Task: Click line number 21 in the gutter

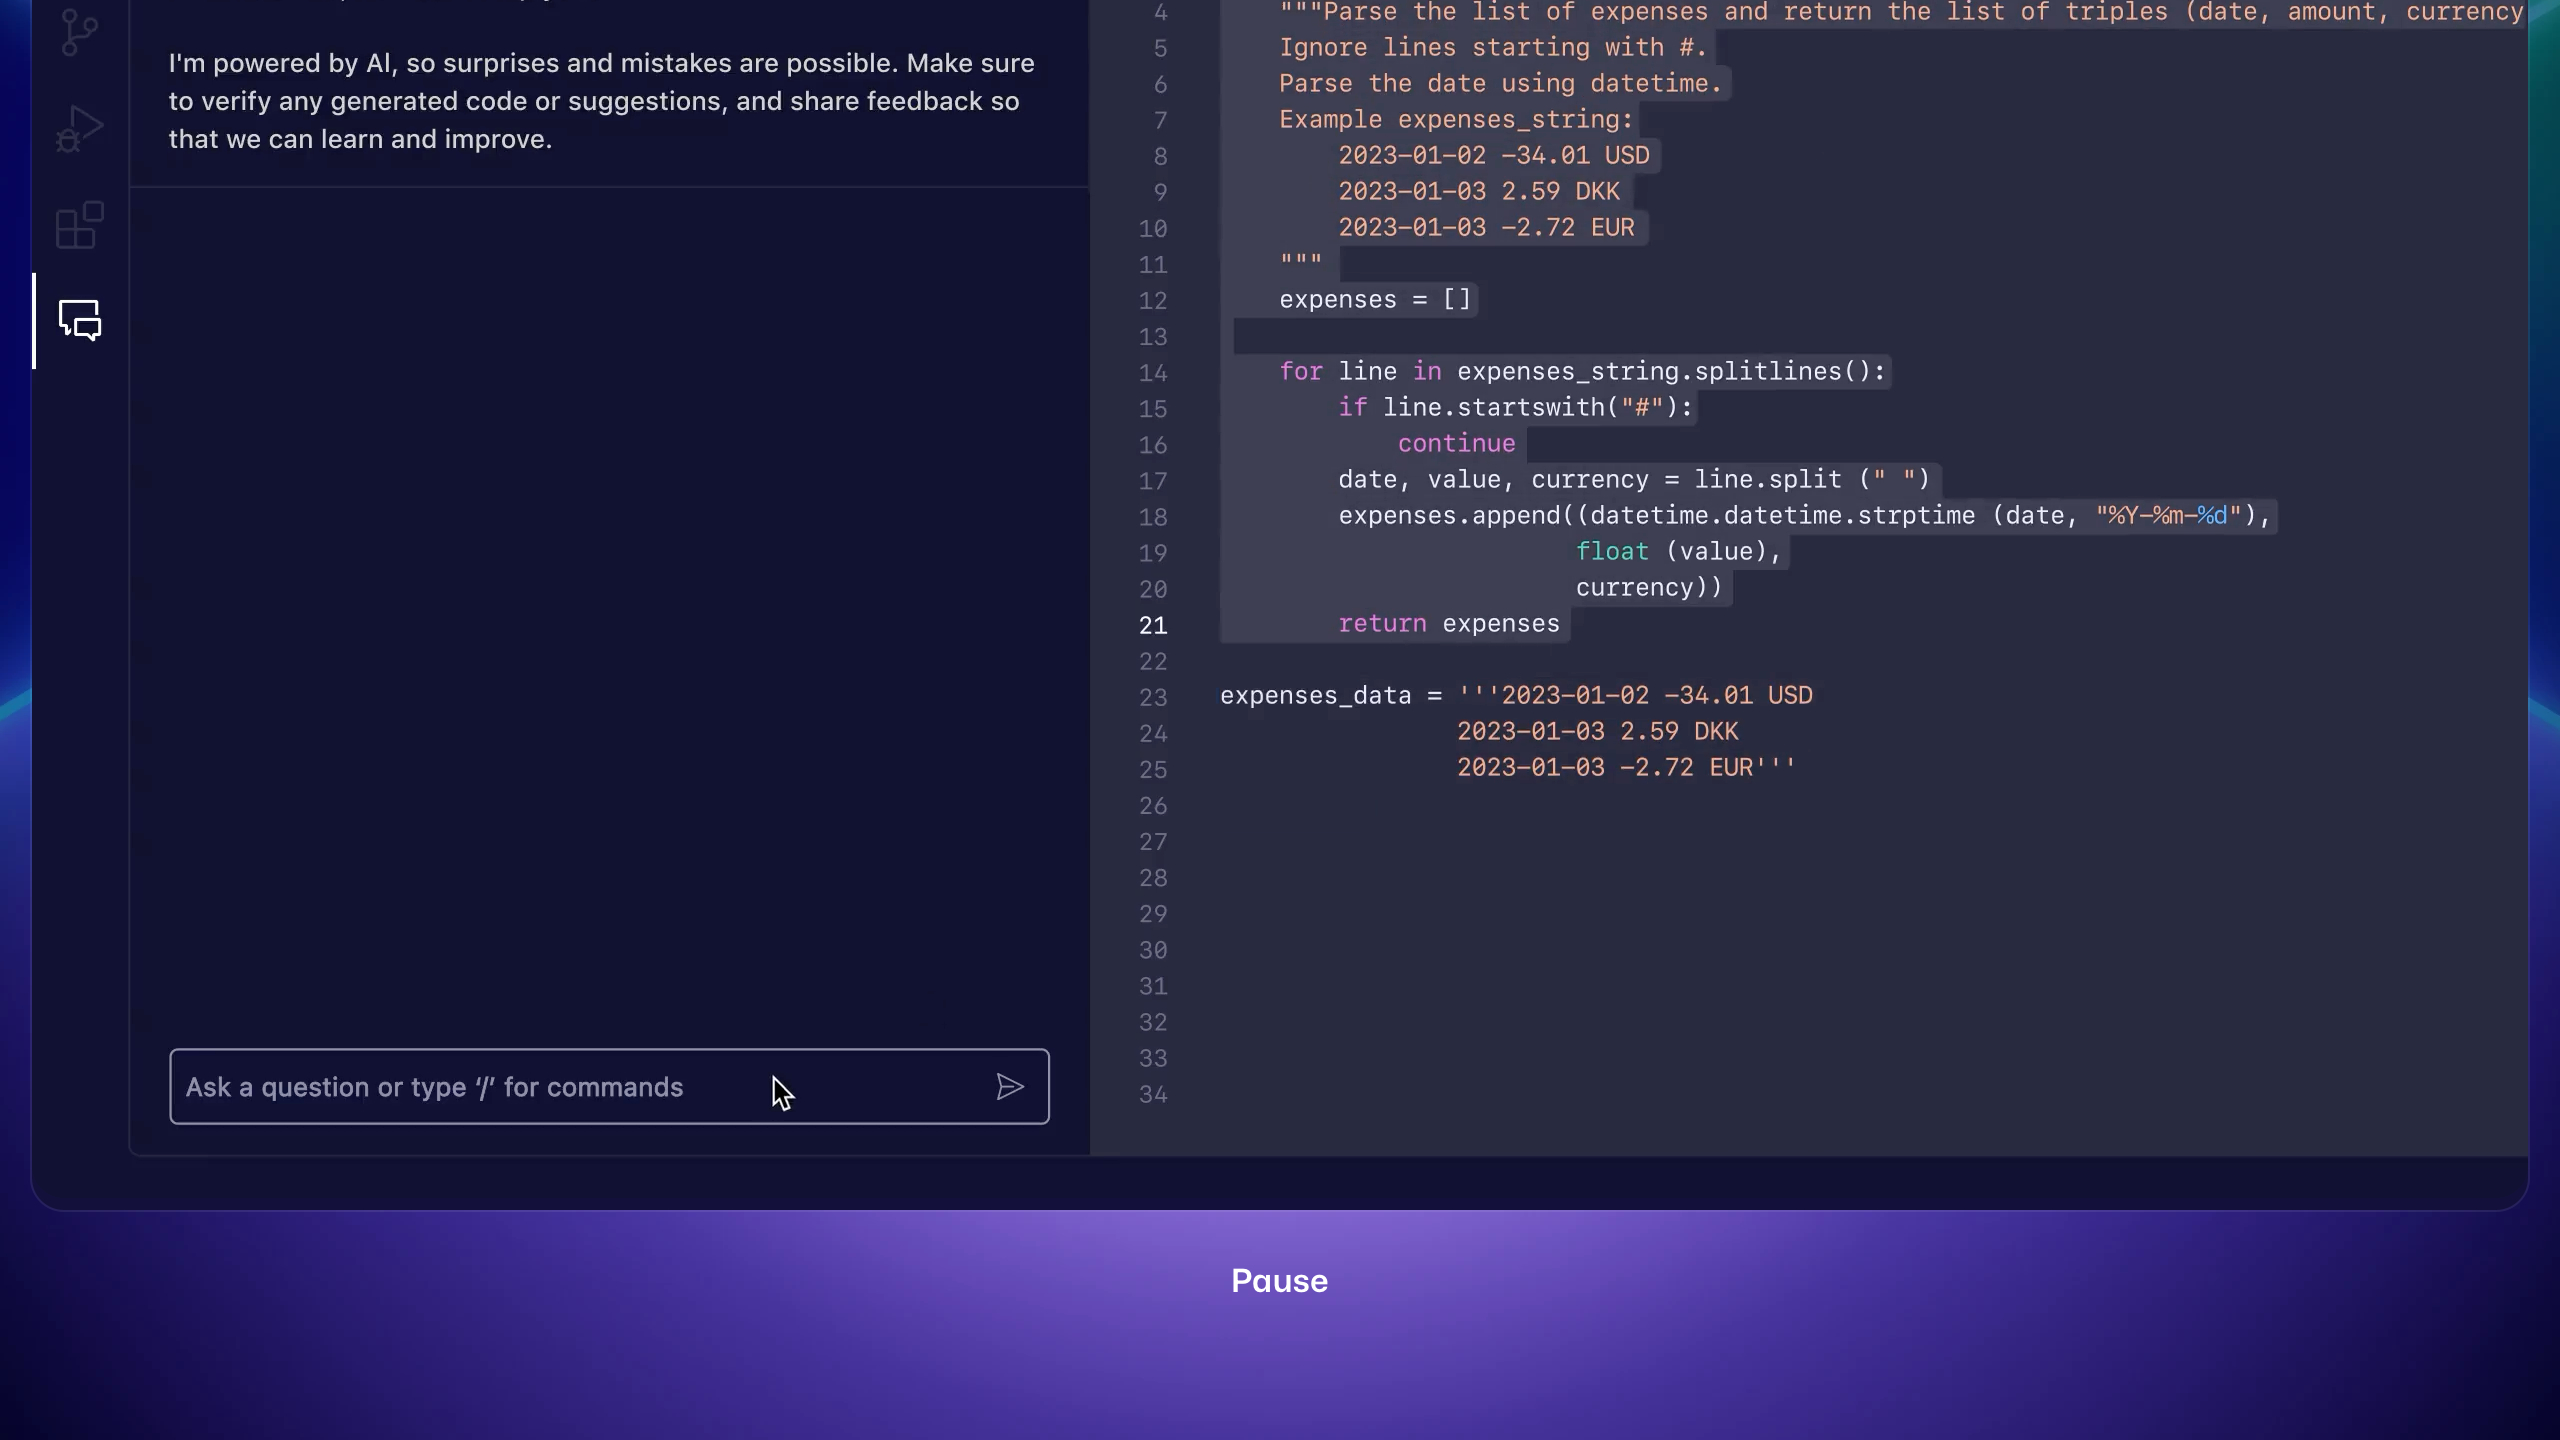Action: [1153, 625]
